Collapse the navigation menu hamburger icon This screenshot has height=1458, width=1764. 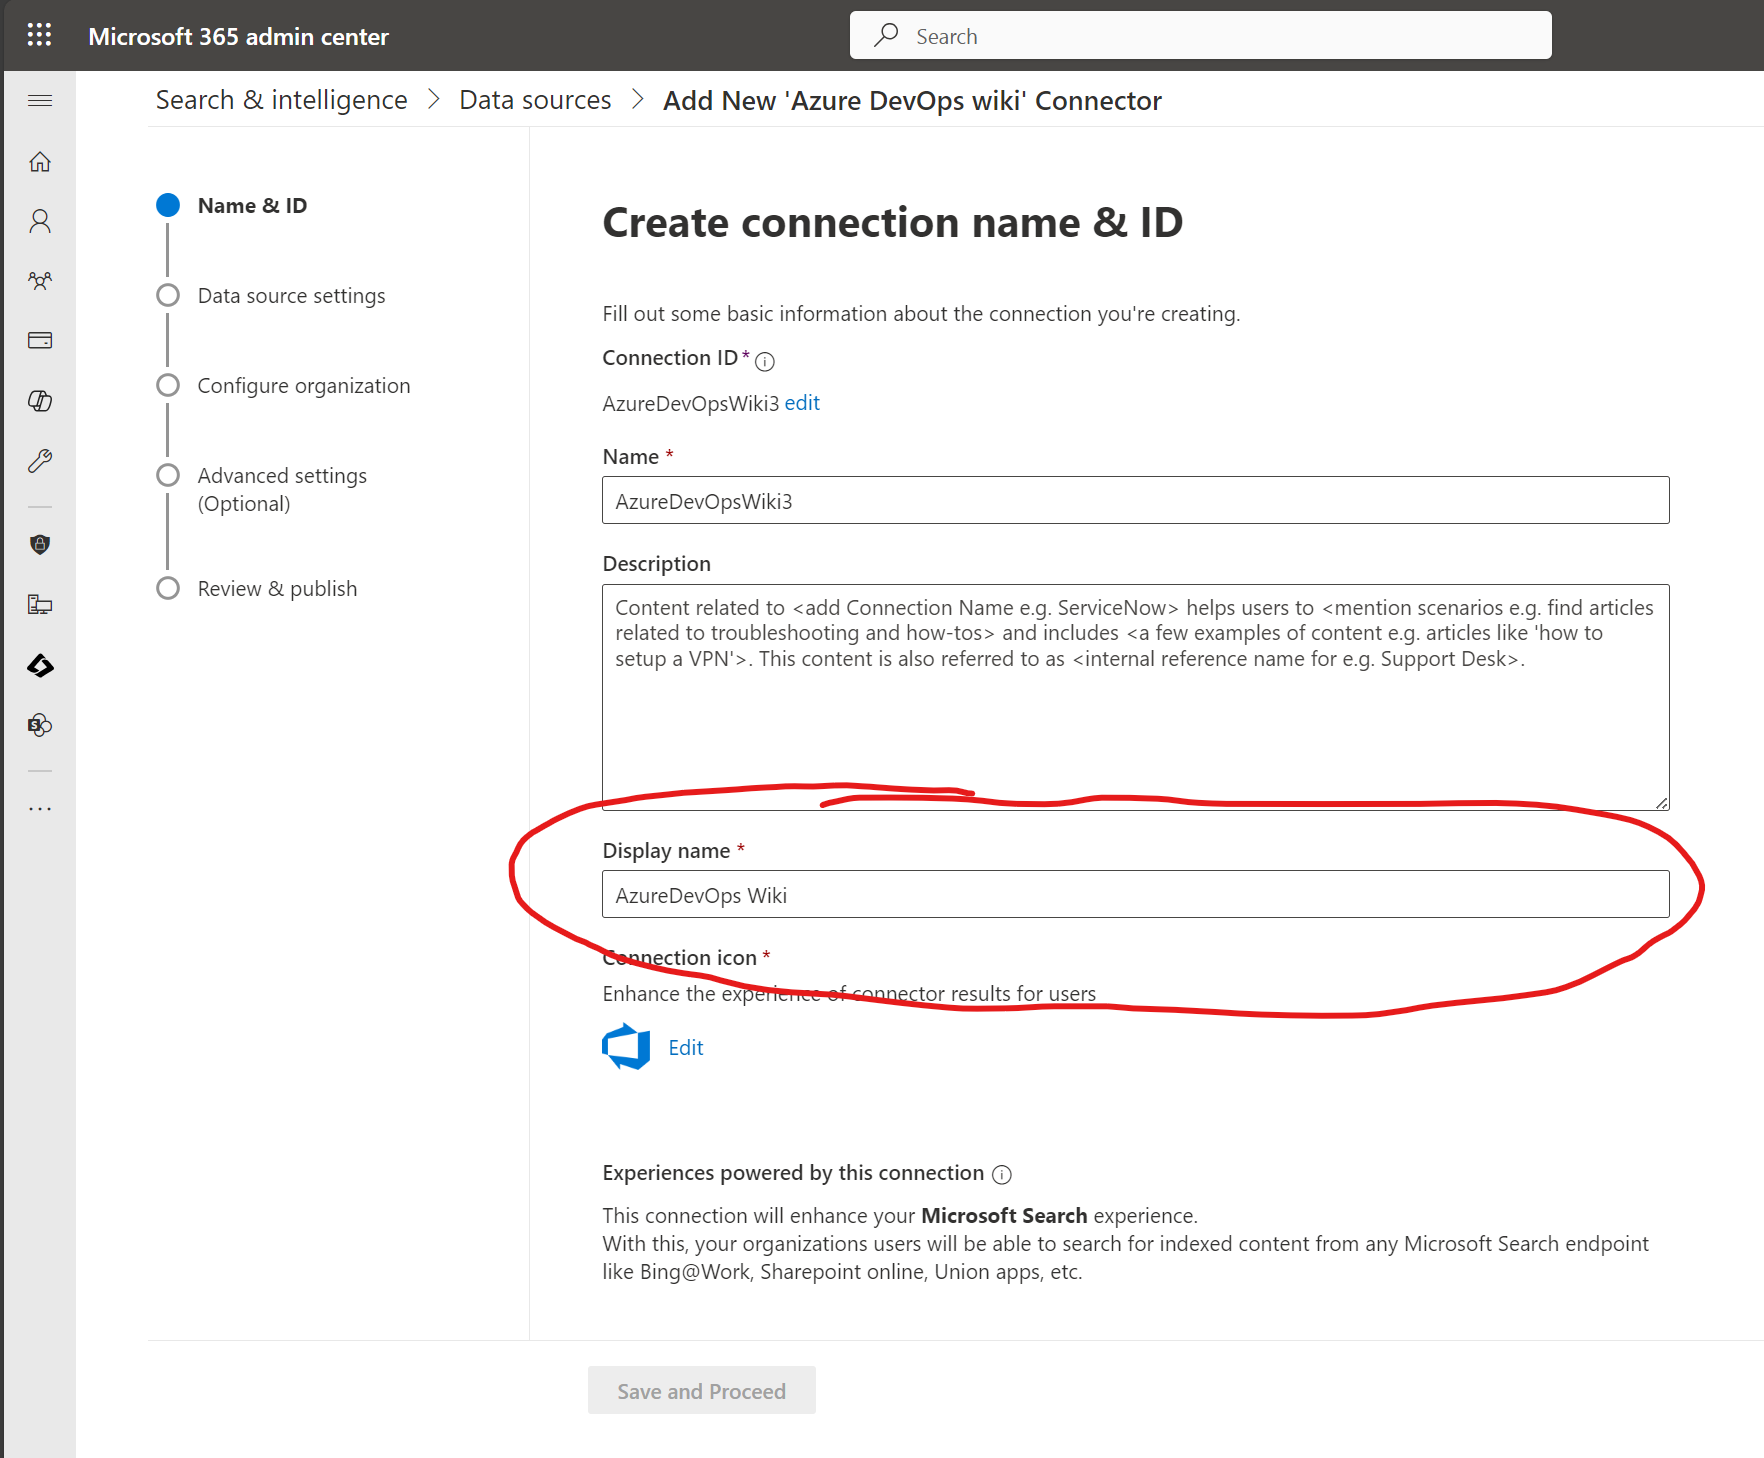click(40, 100)
